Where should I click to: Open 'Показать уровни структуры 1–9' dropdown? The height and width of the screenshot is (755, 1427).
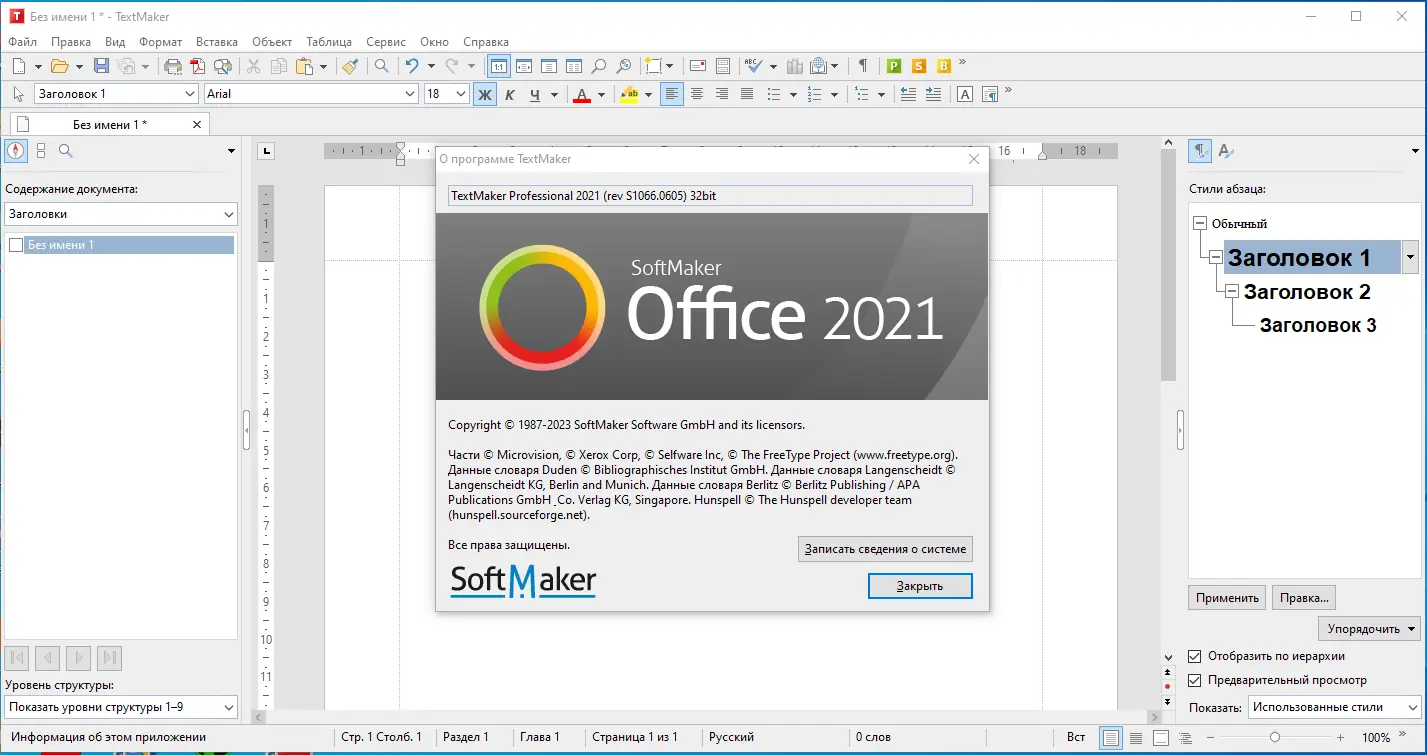[x=121, y=707]
